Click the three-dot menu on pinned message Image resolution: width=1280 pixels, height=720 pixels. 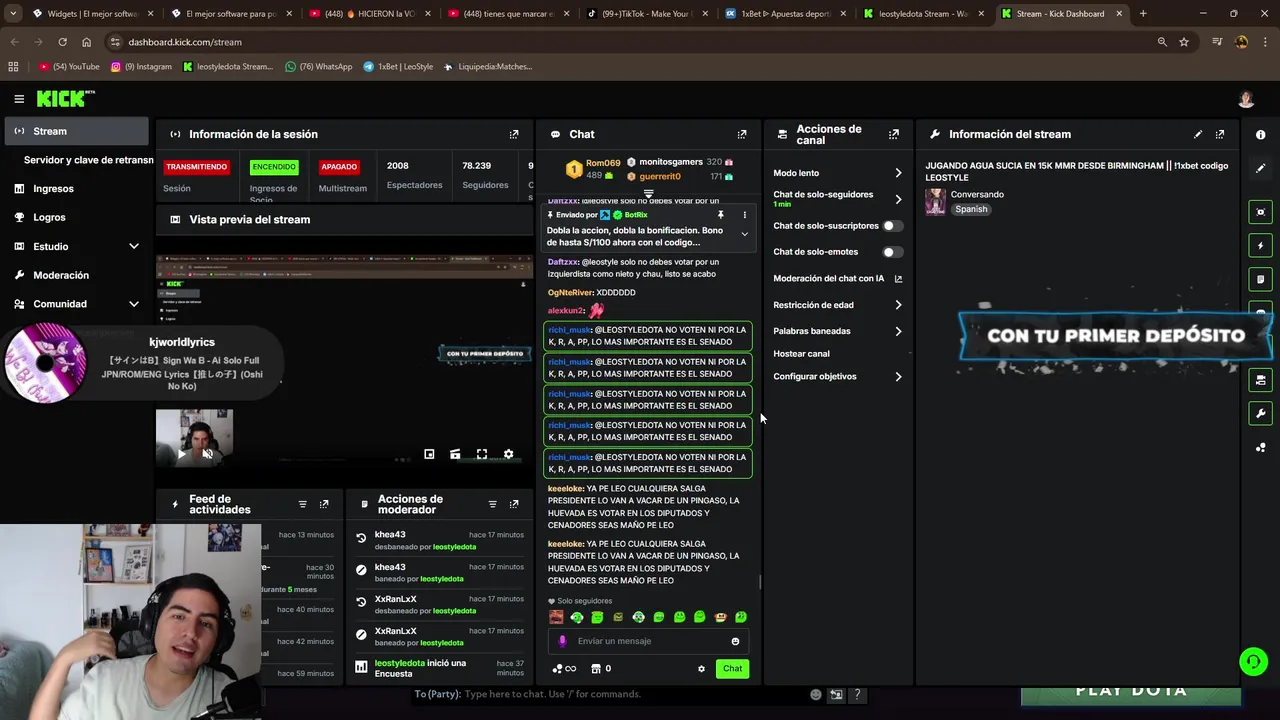pyautogui.click(x=744, y=215)
